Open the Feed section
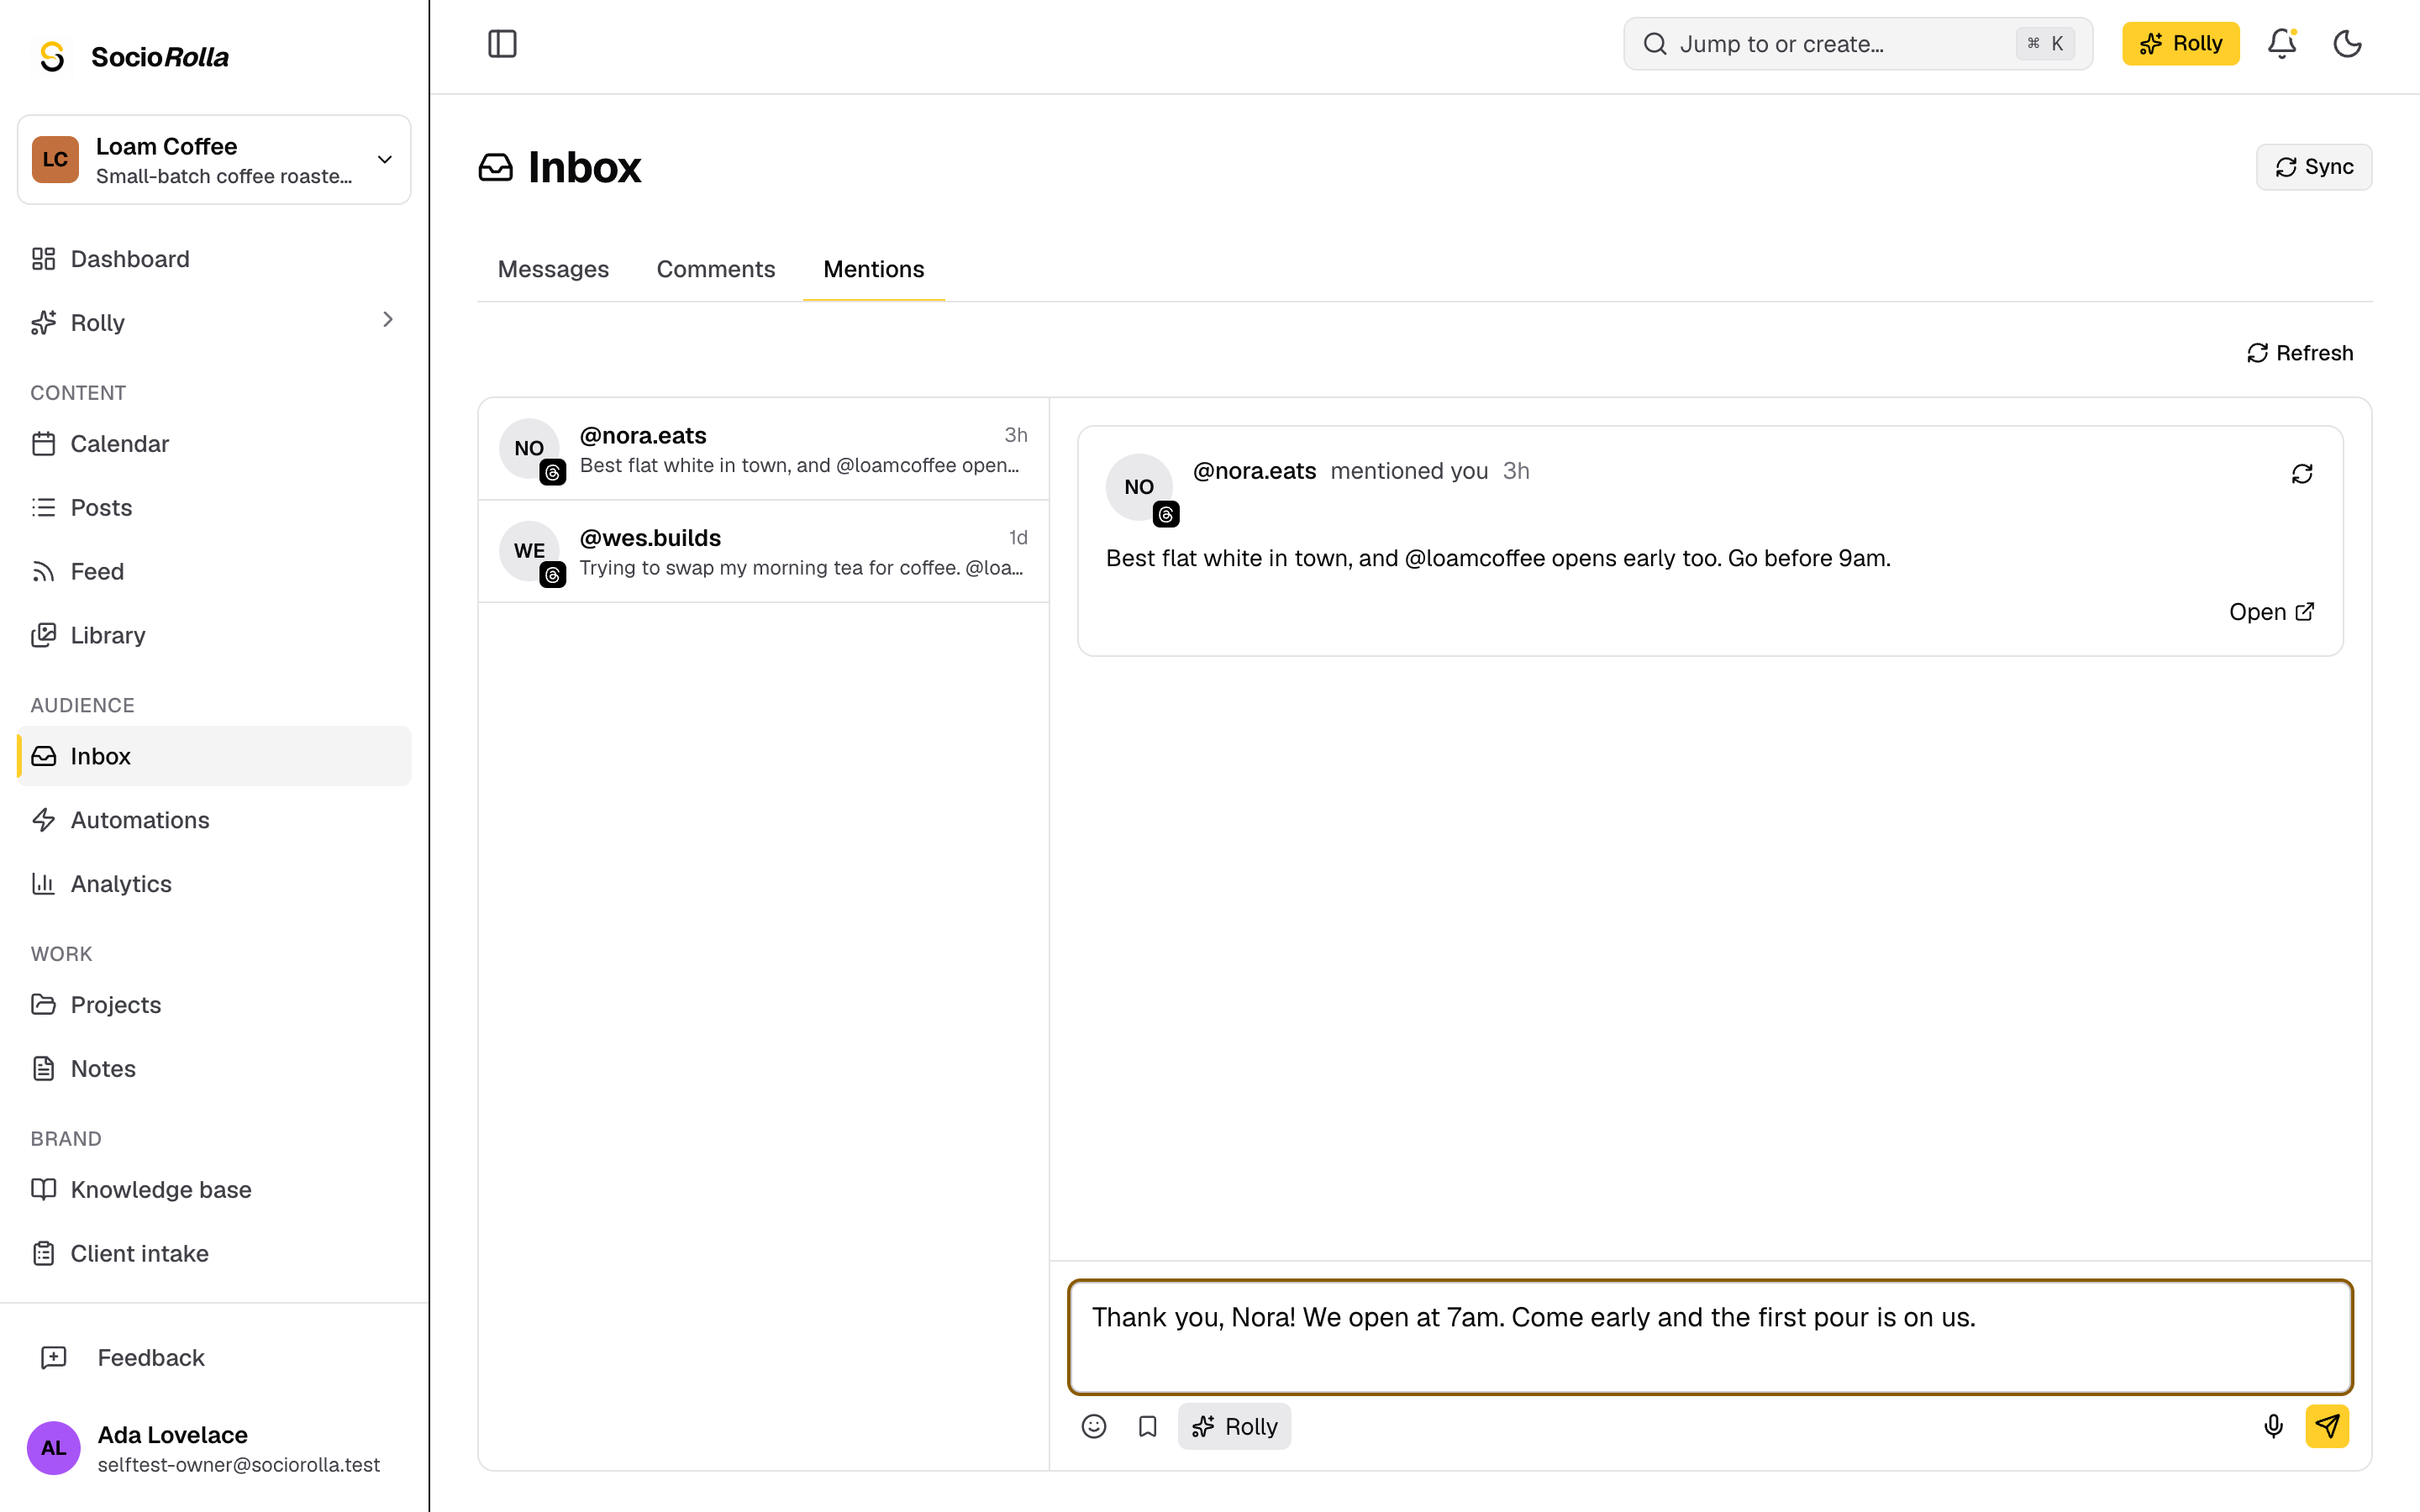2420x1512 pixels. tap(214, 571)
